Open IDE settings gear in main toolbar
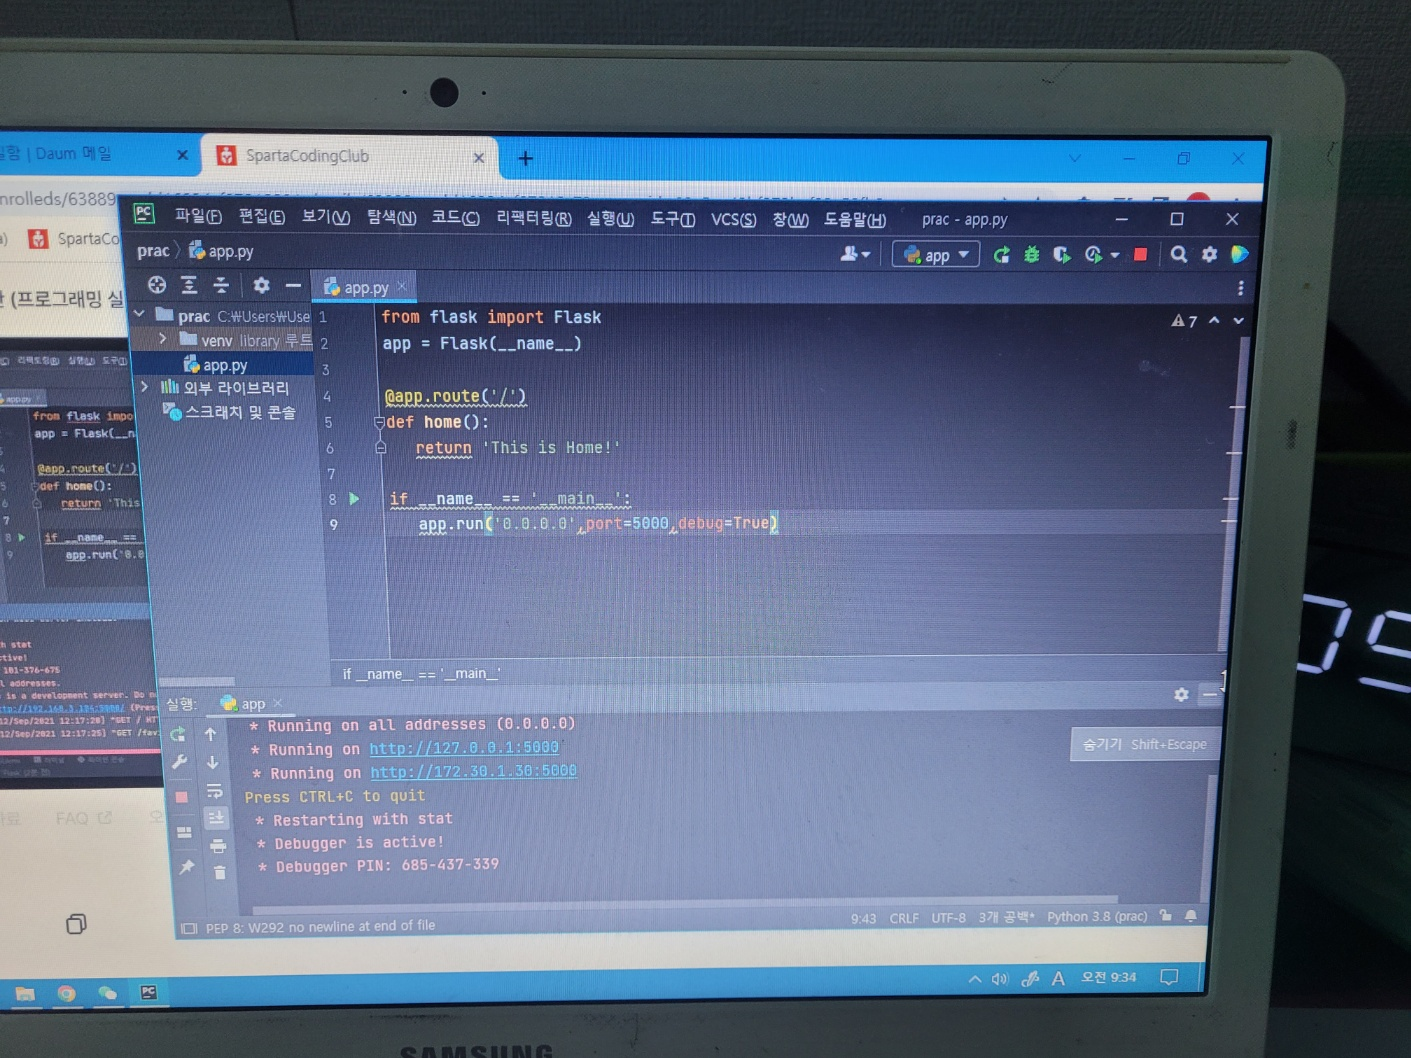The width and height of the screenshot is (1411, 1058). pyautogui.click(x=1209, y=254)
